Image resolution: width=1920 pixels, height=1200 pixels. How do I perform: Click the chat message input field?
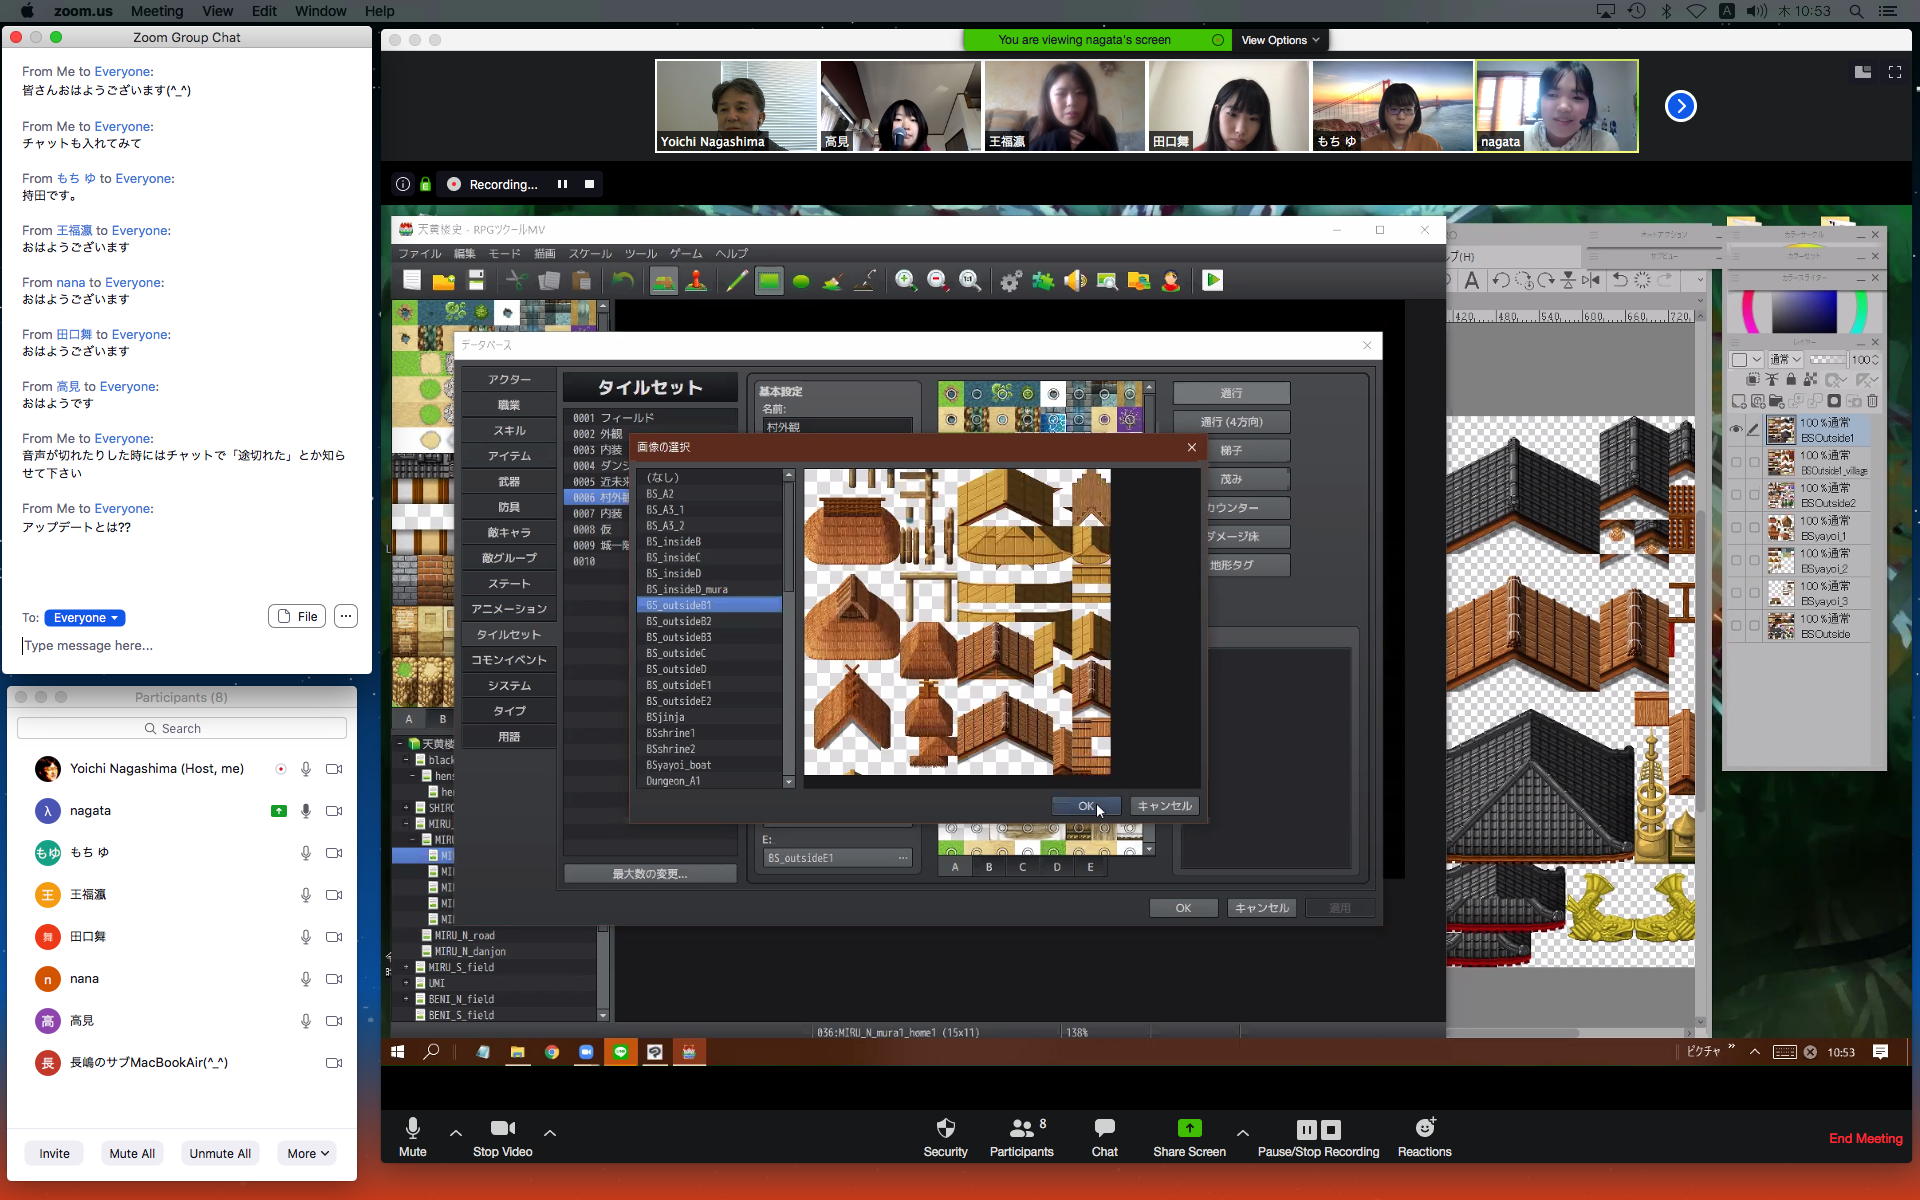(x=180, y=646)
